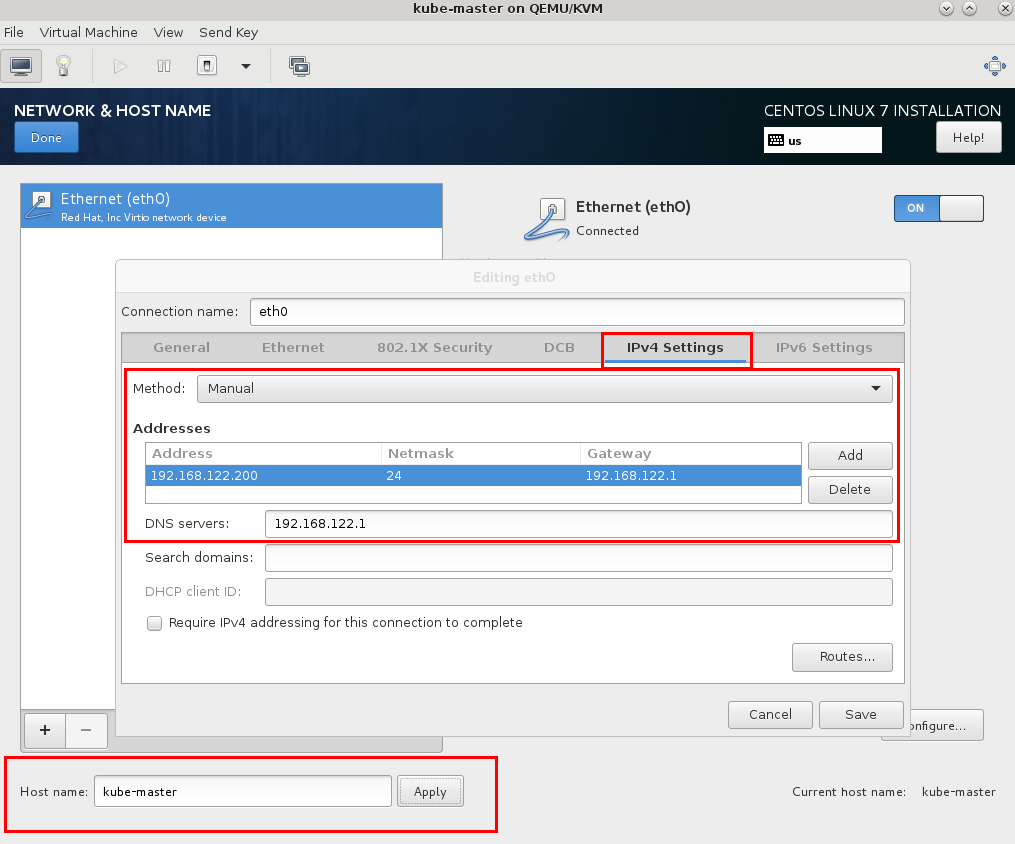Open the Virtual Machine menu

pyautogui.click(x=88, y=32)
